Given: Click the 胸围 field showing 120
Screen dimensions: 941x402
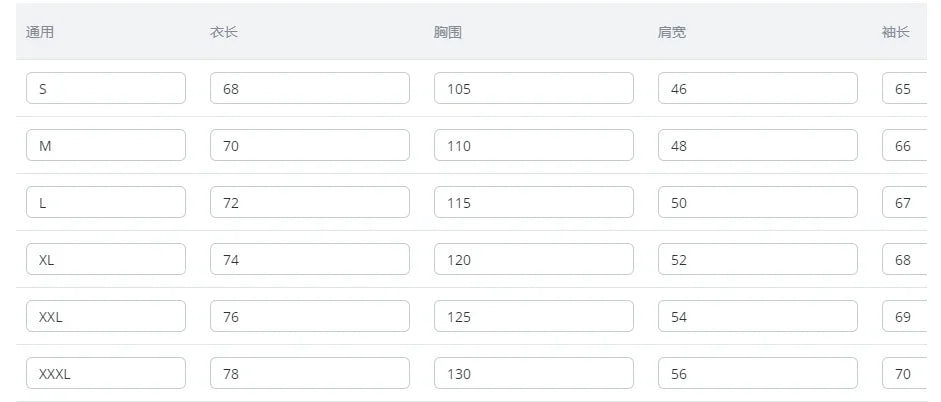Looking at the screenshot, I should (533, 259).
